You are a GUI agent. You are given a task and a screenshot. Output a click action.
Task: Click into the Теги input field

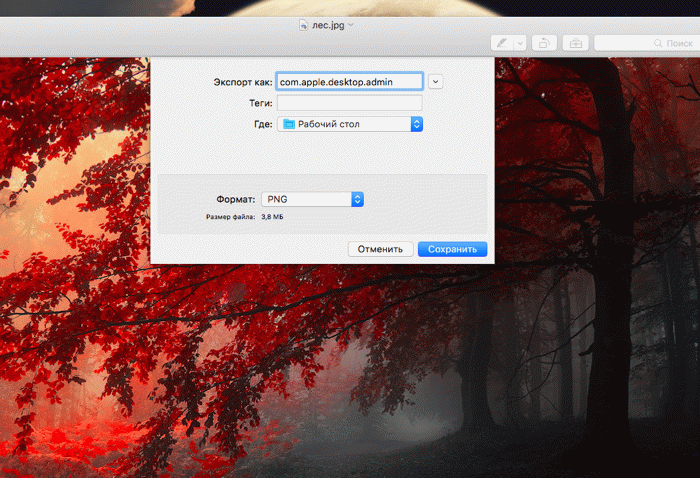[350, 103]
